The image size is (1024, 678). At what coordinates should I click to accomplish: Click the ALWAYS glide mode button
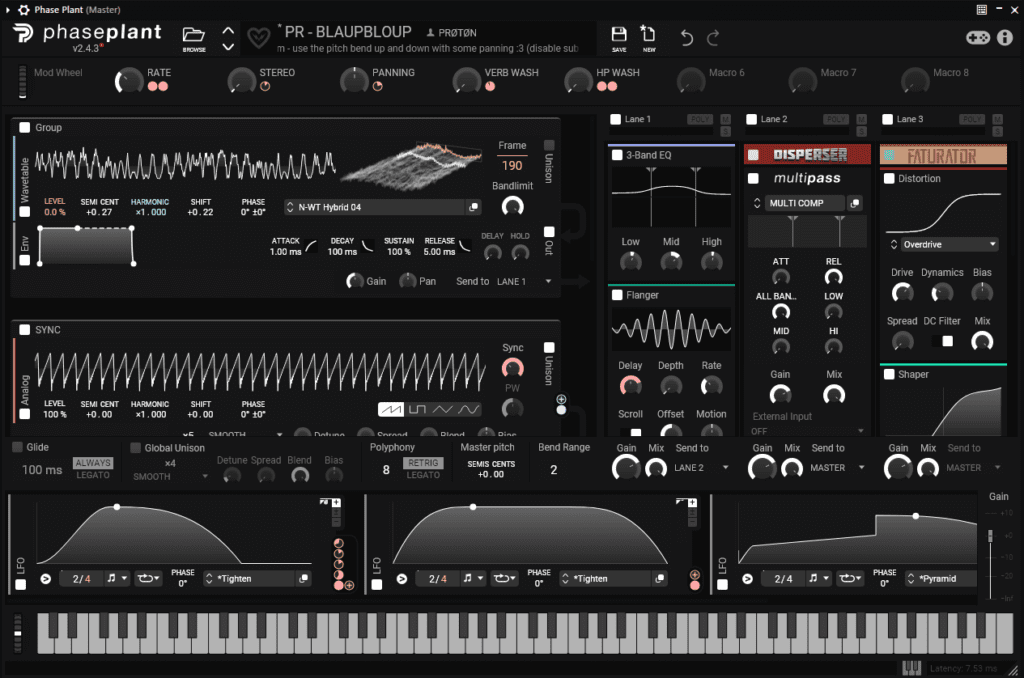coord(93,463)
